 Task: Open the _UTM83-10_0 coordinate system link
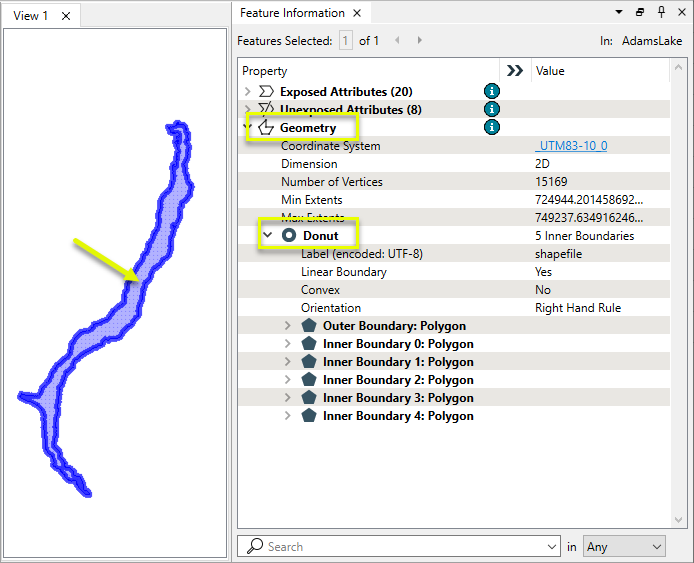pyautogui.click(x=571, y=146)
